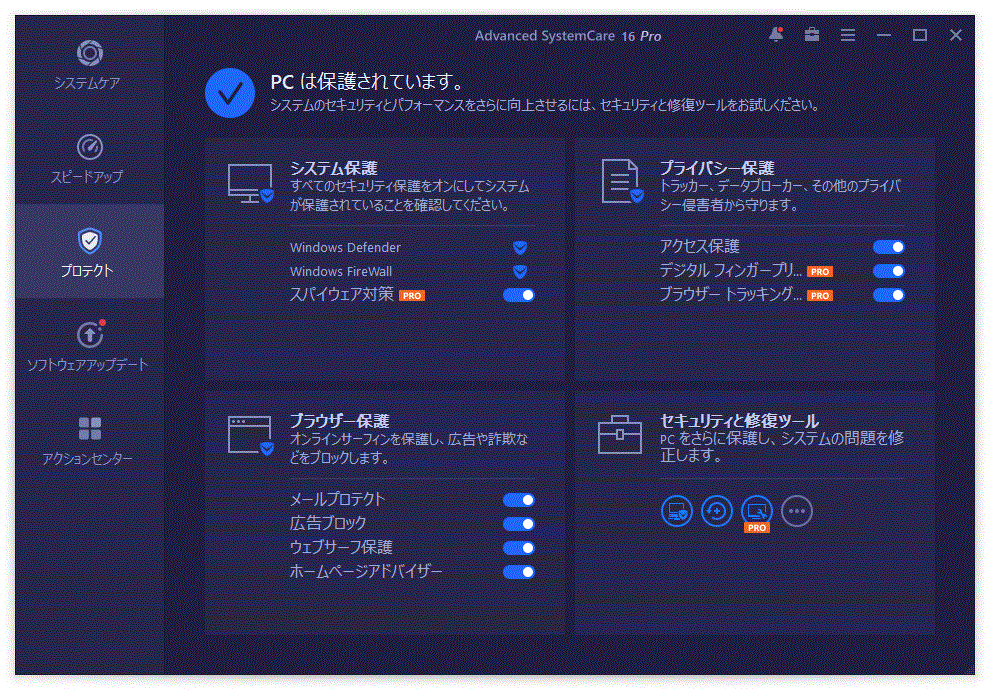Close the Advanced SystemCare window

coord(956,35)
